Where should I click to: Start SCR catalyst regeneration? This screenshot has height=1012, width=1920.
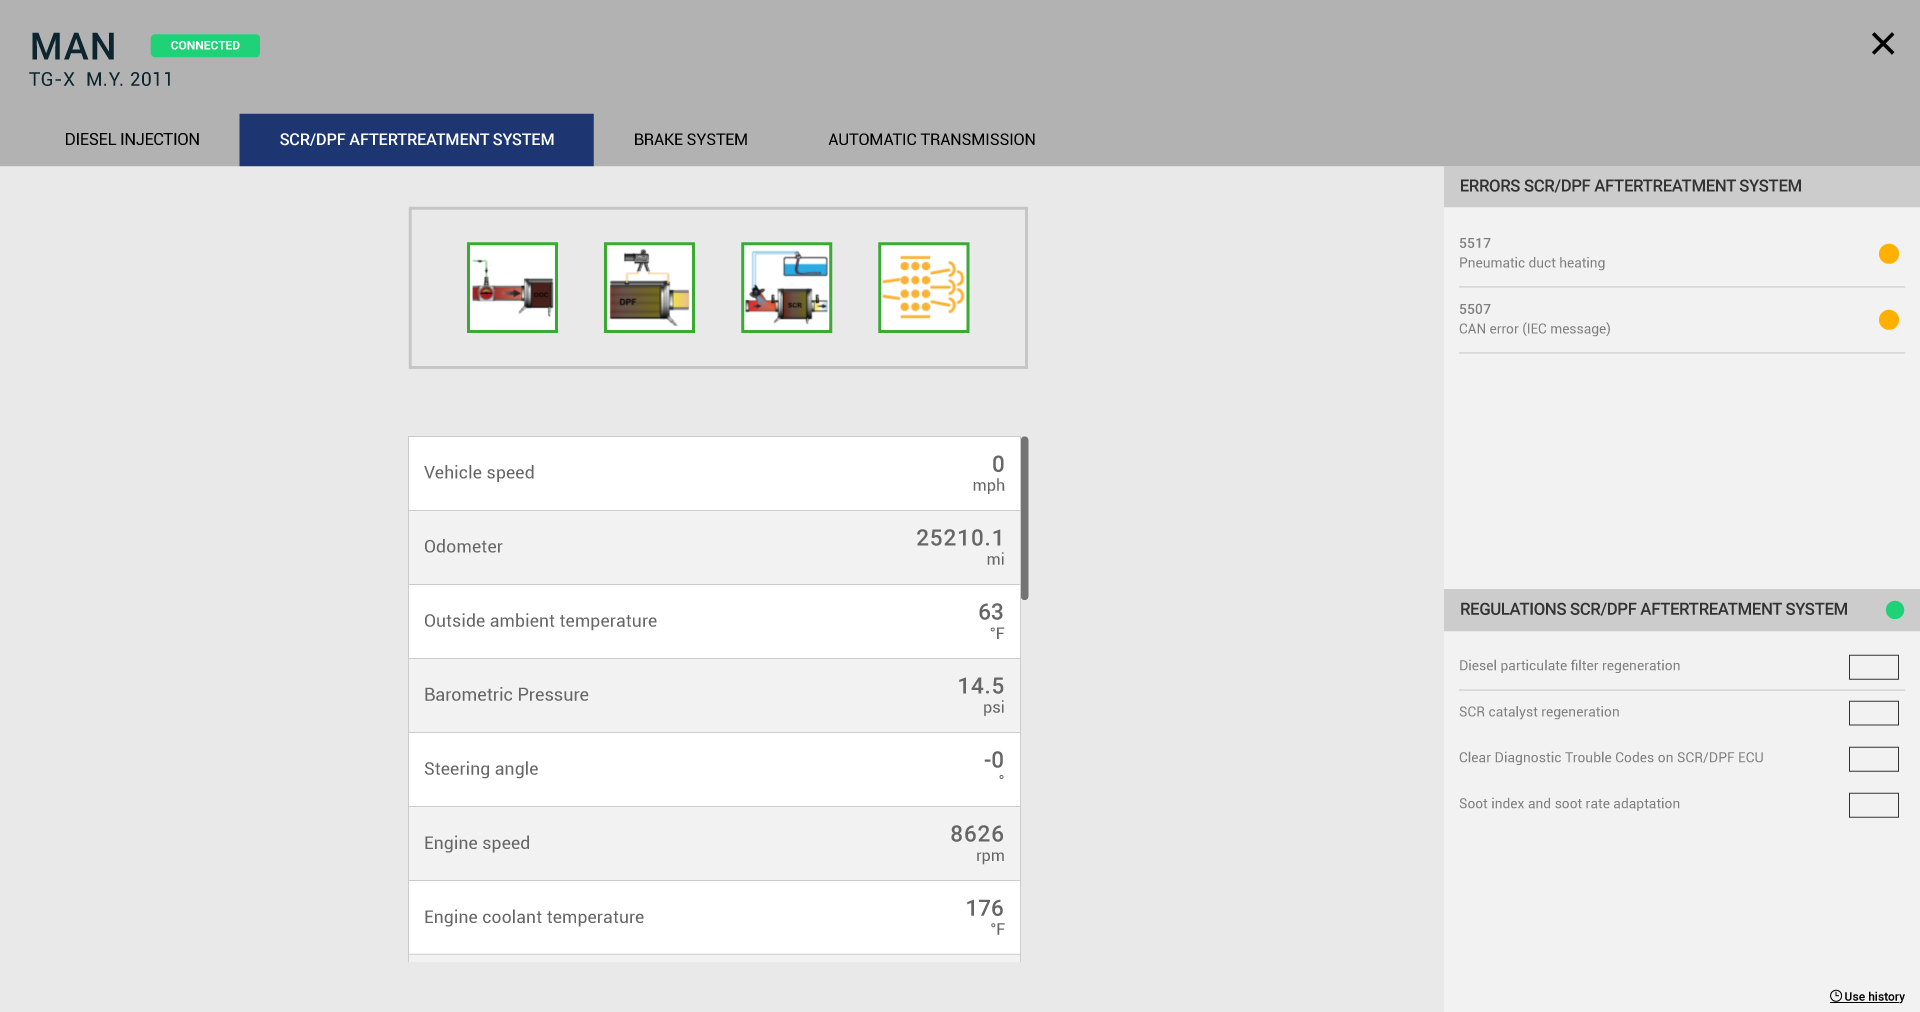(x=1874, y=713)
